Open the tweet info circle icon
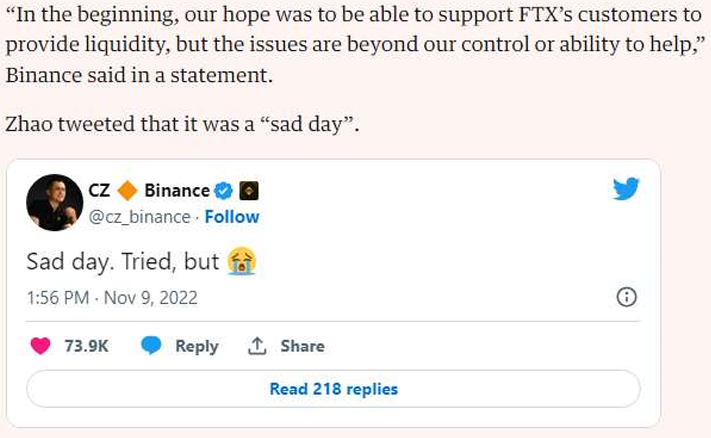711x438 pixels. coord(627,297)
